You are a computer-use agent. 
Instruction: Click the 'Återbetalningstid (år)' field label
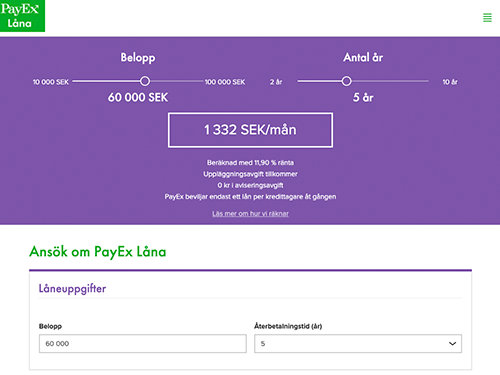click(x=288, y=326)
